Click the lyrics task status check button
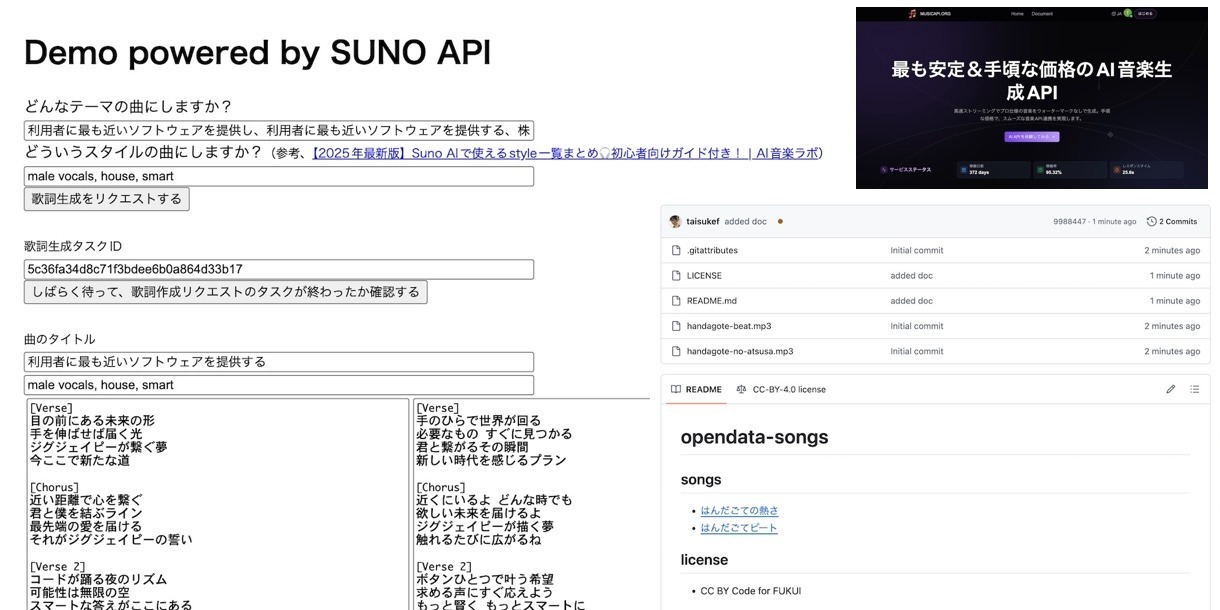Screen dimensions: 1220x610 pyautogui.click(x=226, y=292)
